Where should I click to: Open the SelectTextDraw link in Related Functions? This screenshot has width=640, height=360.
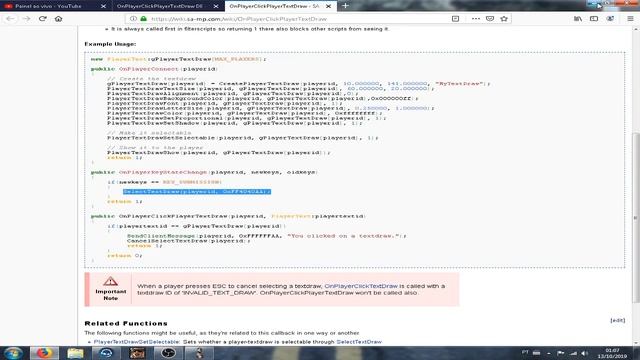pyautogui.click(x=359, y=342)
